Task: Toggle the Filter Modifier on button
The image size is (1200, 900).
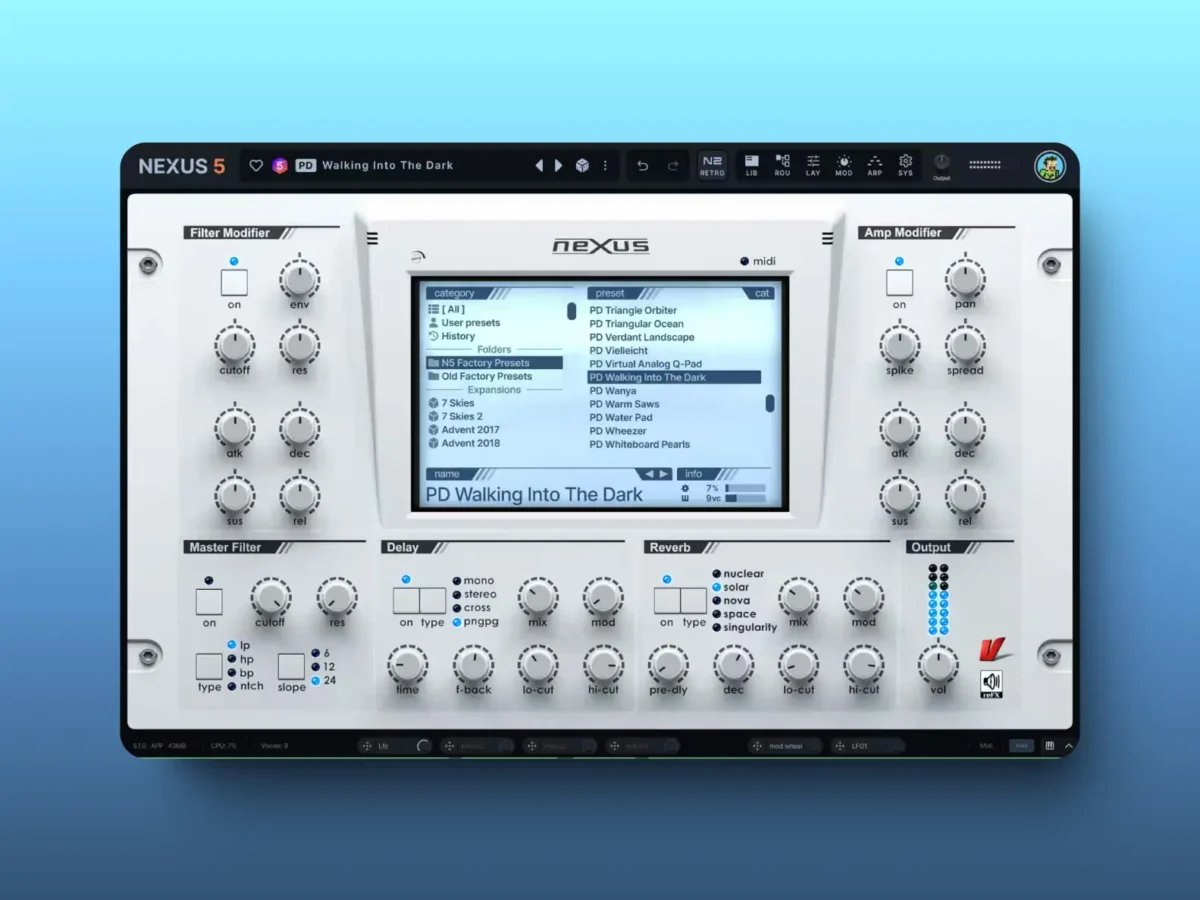Action: 234,283
